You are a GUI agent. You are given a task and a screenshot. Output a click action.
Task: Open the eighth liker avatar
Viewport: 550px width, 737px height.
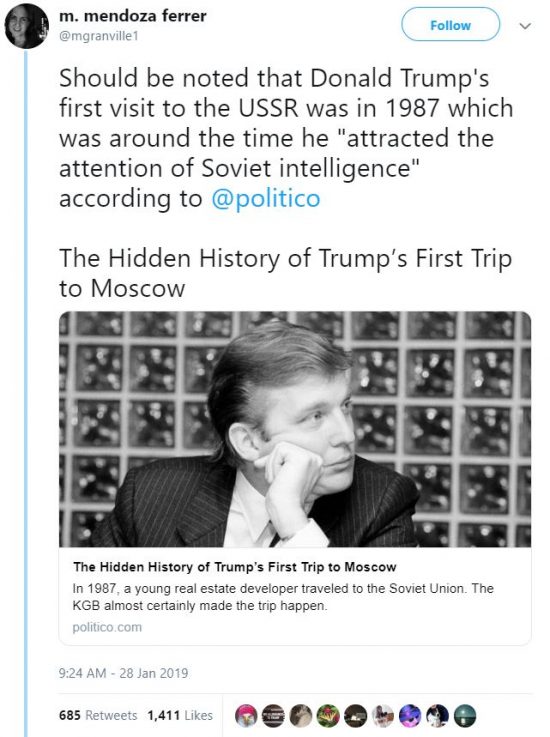[x=438, y=715]
